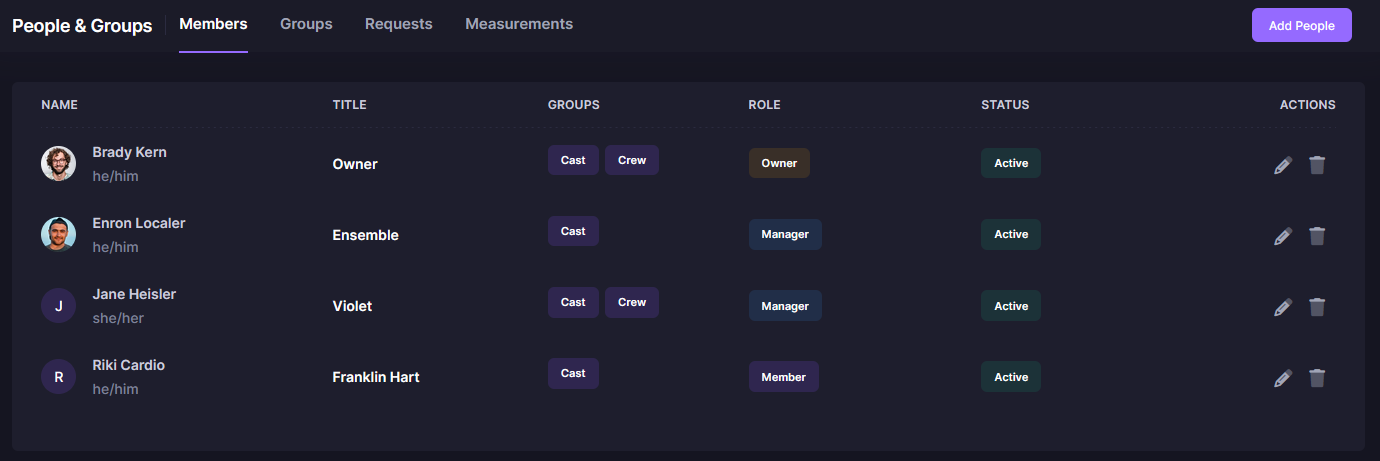
Task: Open the Requests tab
Action: 398,24
